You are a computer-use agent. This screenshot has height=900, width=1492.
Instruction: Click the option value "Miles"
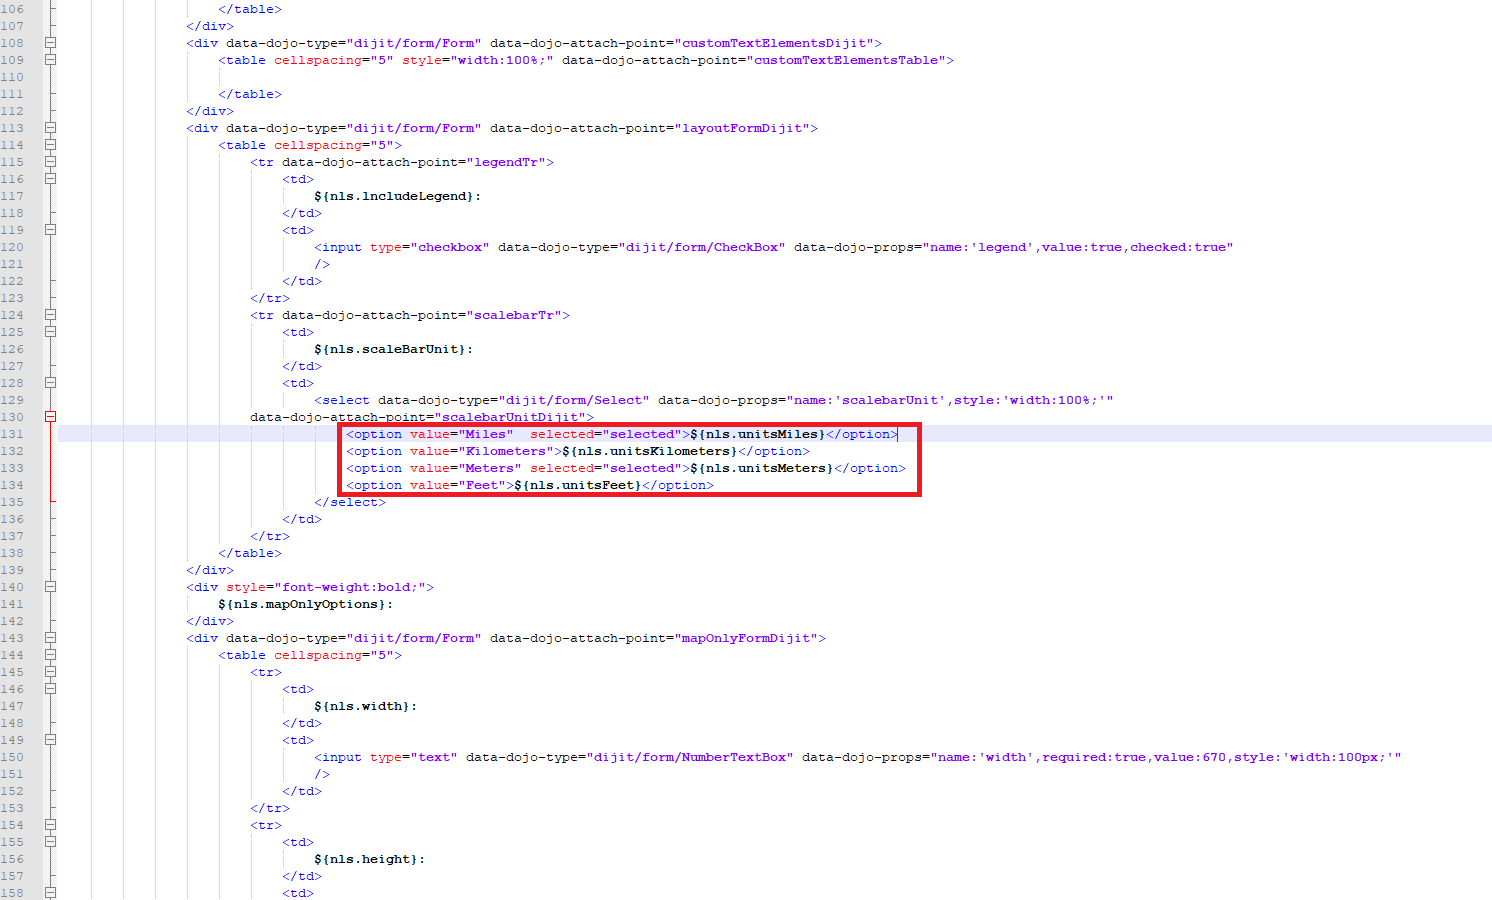tap(486, 434)
